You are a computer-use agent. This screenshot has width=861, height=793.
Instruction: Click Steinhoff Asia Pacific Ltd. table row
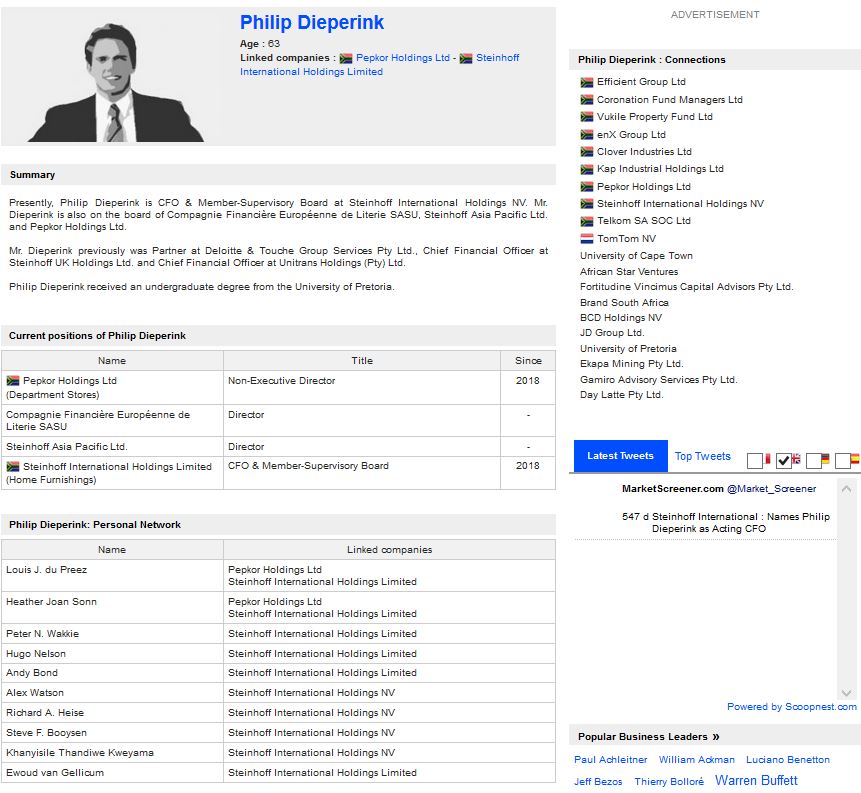click(x=278, y=447)
